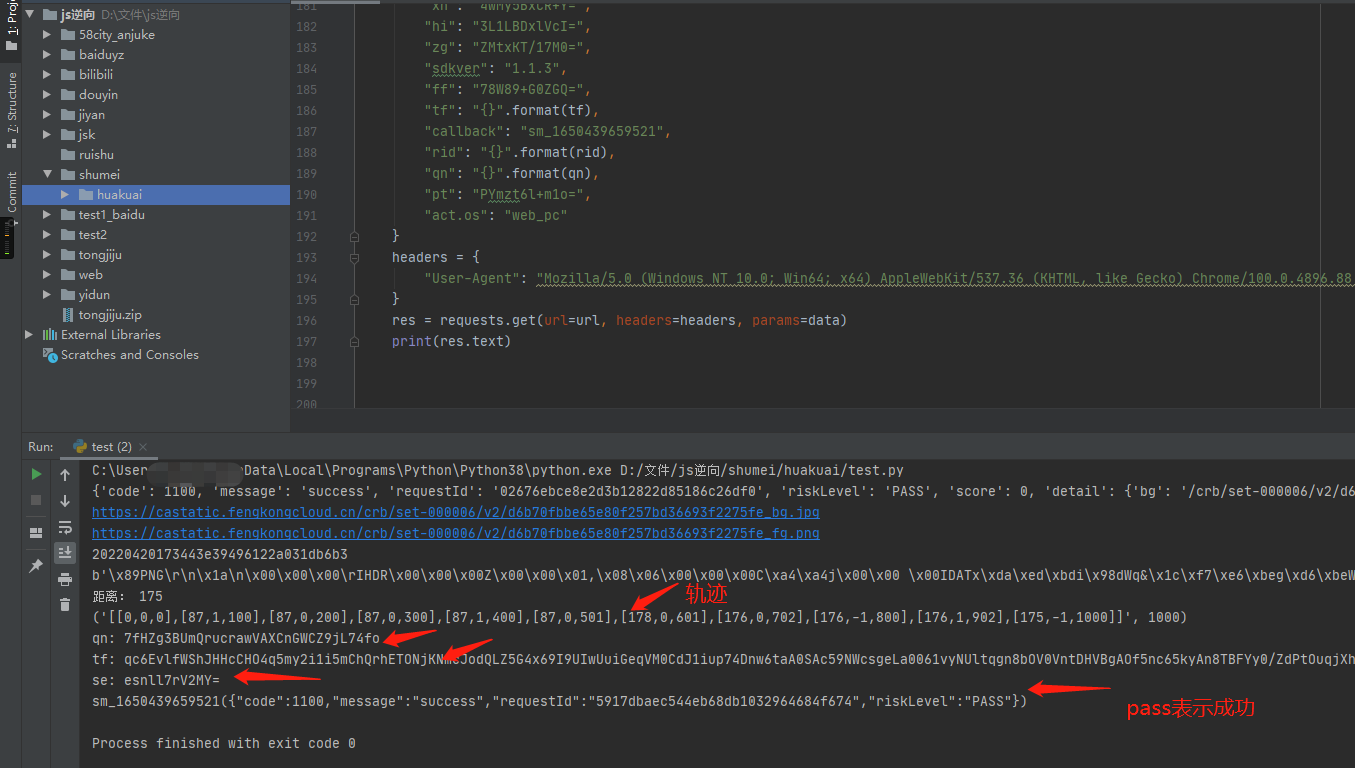Expand the test1_baidu folder
The height and width of the screenshot is (768, 1355).
tap(47, 215)
